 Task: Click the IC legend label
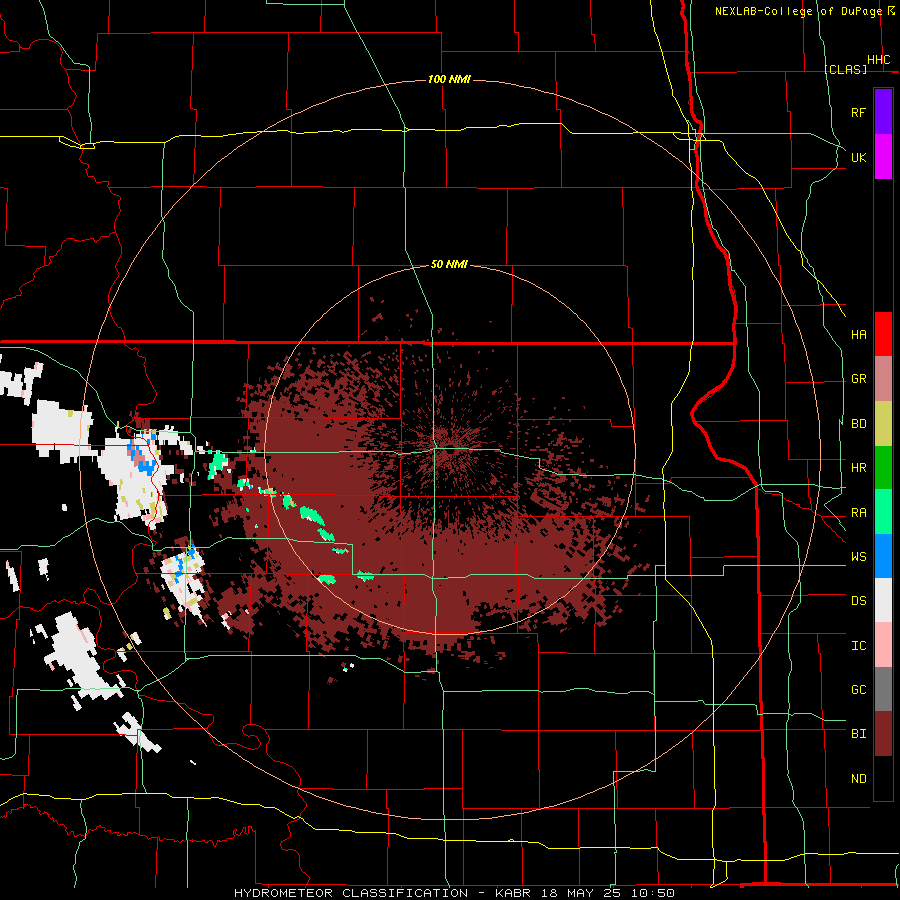tap(858, 646)
